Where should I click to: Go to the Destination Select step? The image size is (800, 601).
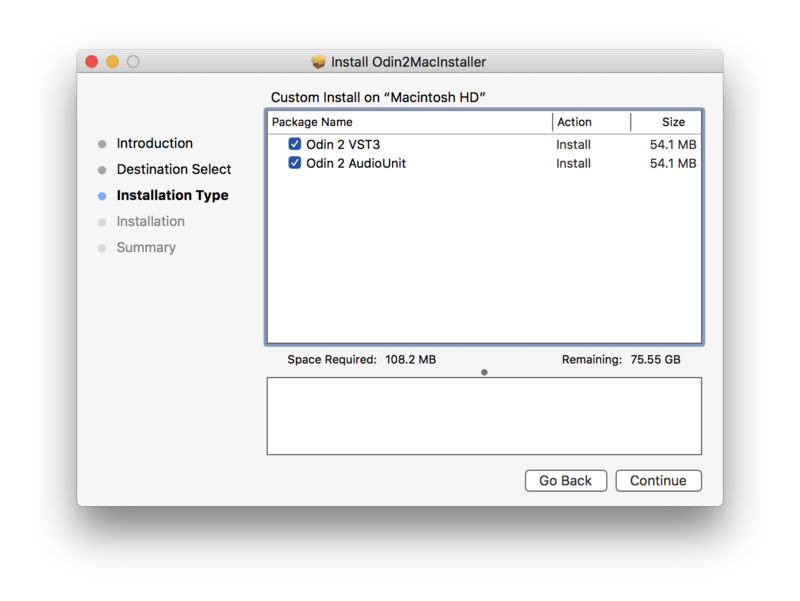point(173,169)
